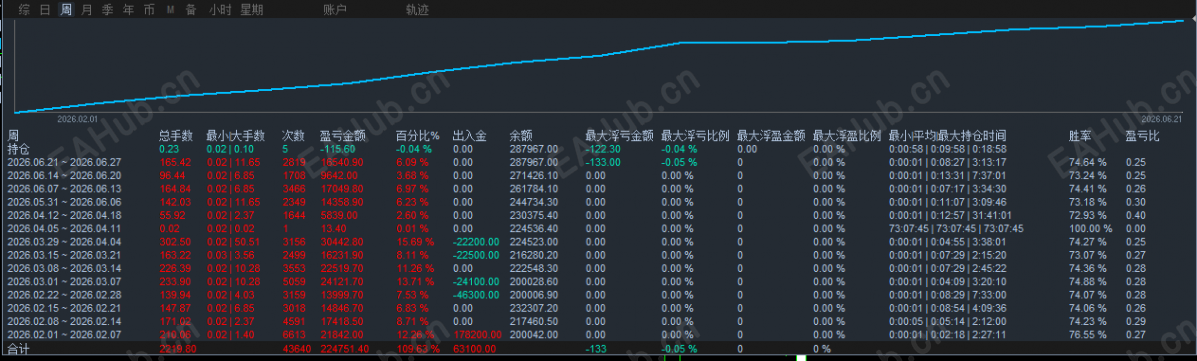
Task: Select the 2026.06.21 ~ 2026.06.27 week row
Action: [598, 163]
